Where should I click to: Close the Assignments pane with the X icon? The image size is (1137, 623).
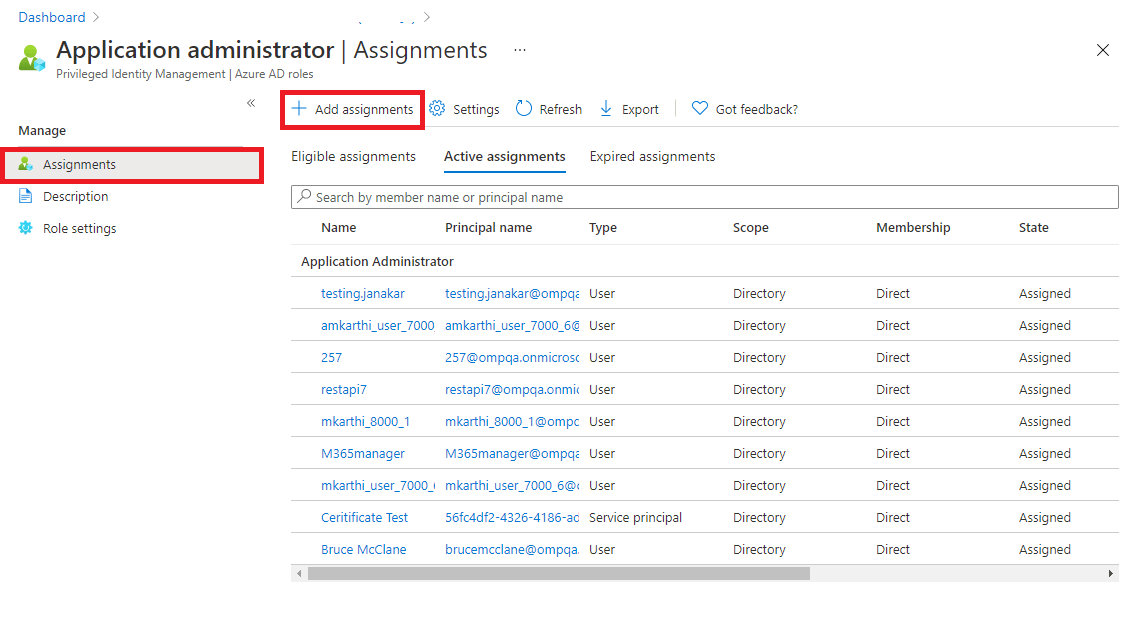click(1103, 49)
